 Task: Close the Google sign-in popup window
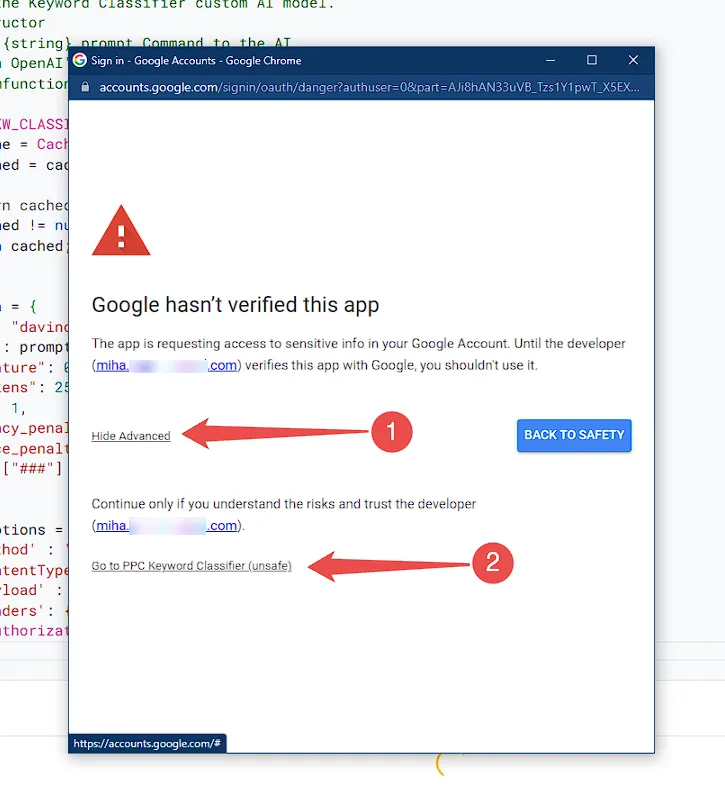[633, 60]
